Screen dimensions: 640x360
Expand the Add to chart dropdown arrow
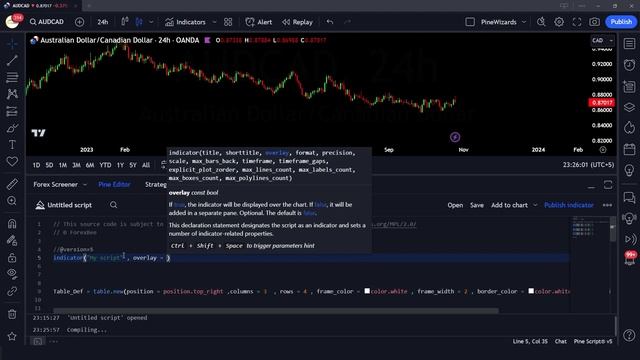point(535,205)
